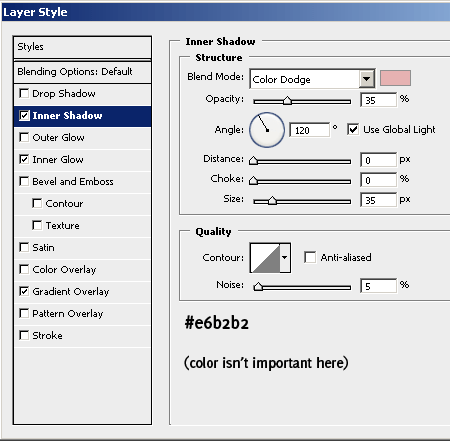Select the Outer Glow style row
This screenshot has width=450, height=441.
point(82,138)
